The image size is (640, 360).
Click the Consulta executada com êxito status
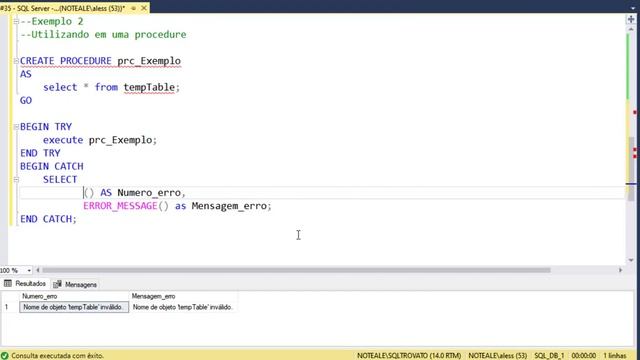click(57, 356)
